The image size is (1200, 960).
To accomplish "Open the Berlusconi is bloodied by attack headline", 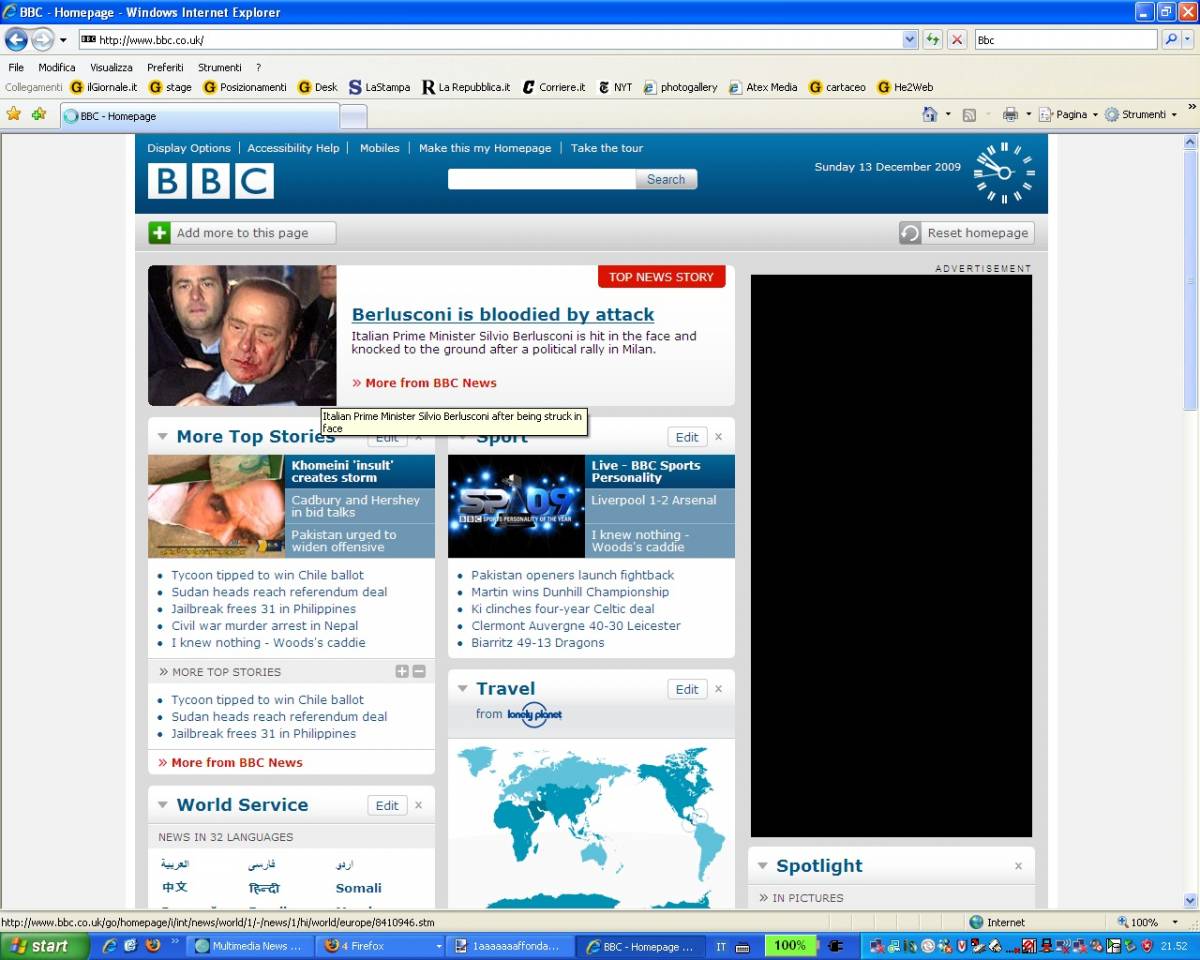I will (503, 314).
